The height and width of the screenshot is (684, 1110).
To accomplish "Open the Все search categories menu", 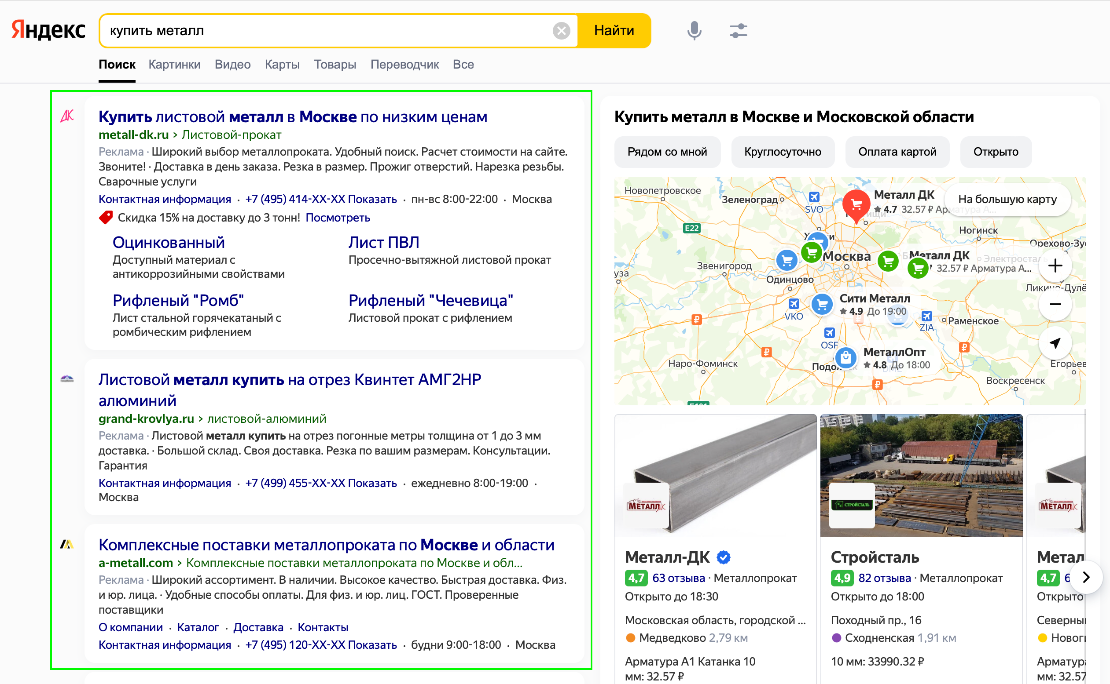I will (x=461, y=64).
